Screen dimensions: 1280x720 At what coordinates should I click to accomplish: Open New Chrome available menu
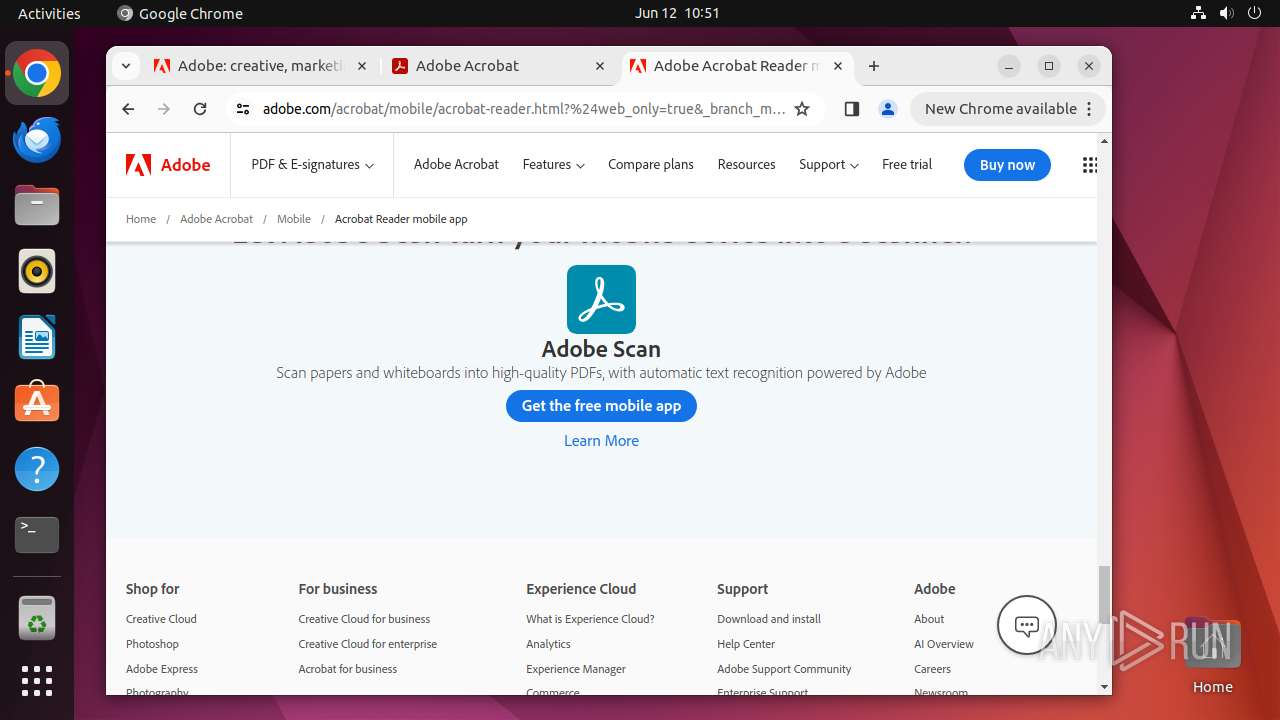(x=1008, y=109)
